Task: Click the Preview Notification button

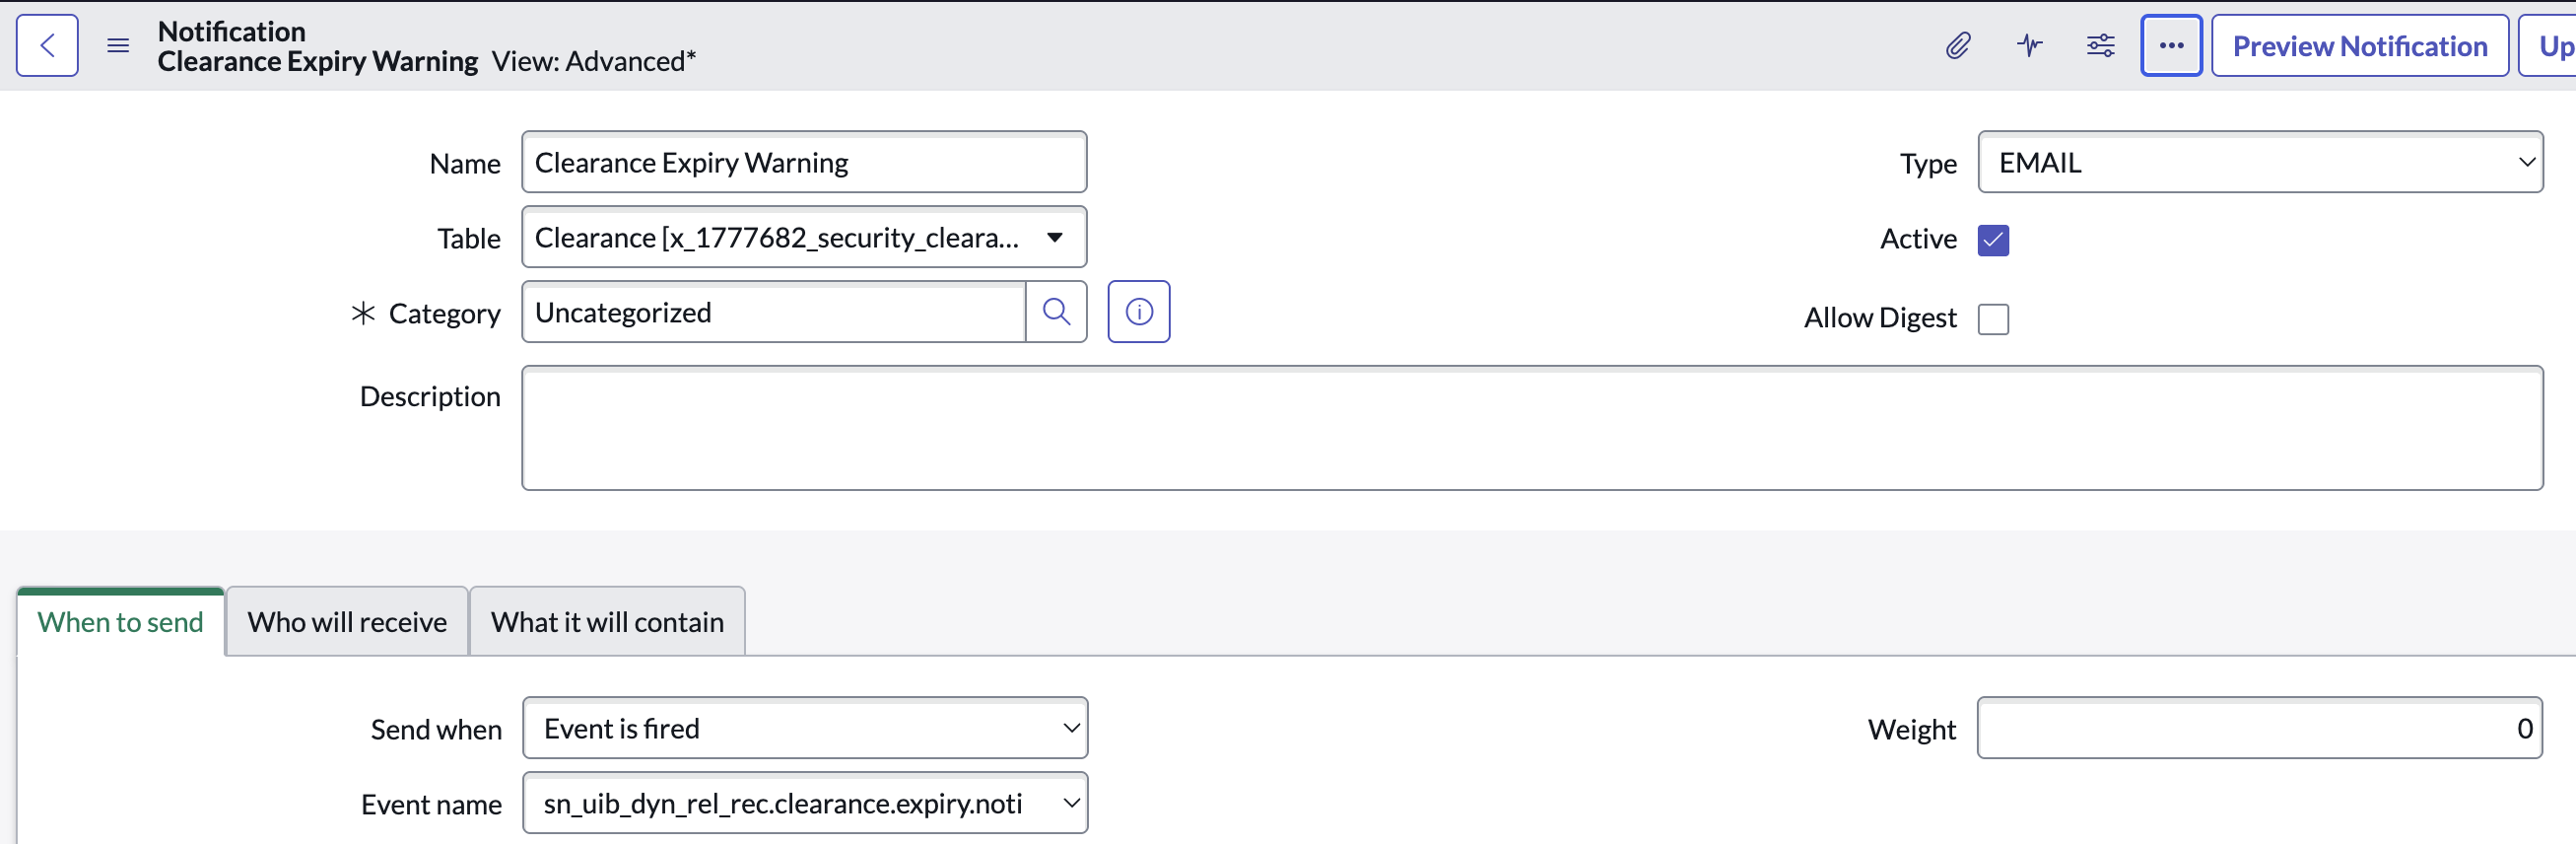Action: [x=2359, y=46]
